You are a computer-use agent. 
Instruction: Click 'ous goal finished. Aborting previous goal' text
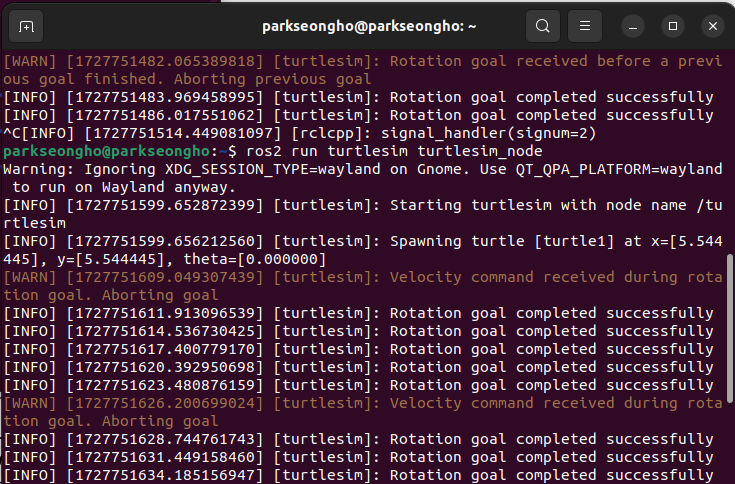pos(187,79)
